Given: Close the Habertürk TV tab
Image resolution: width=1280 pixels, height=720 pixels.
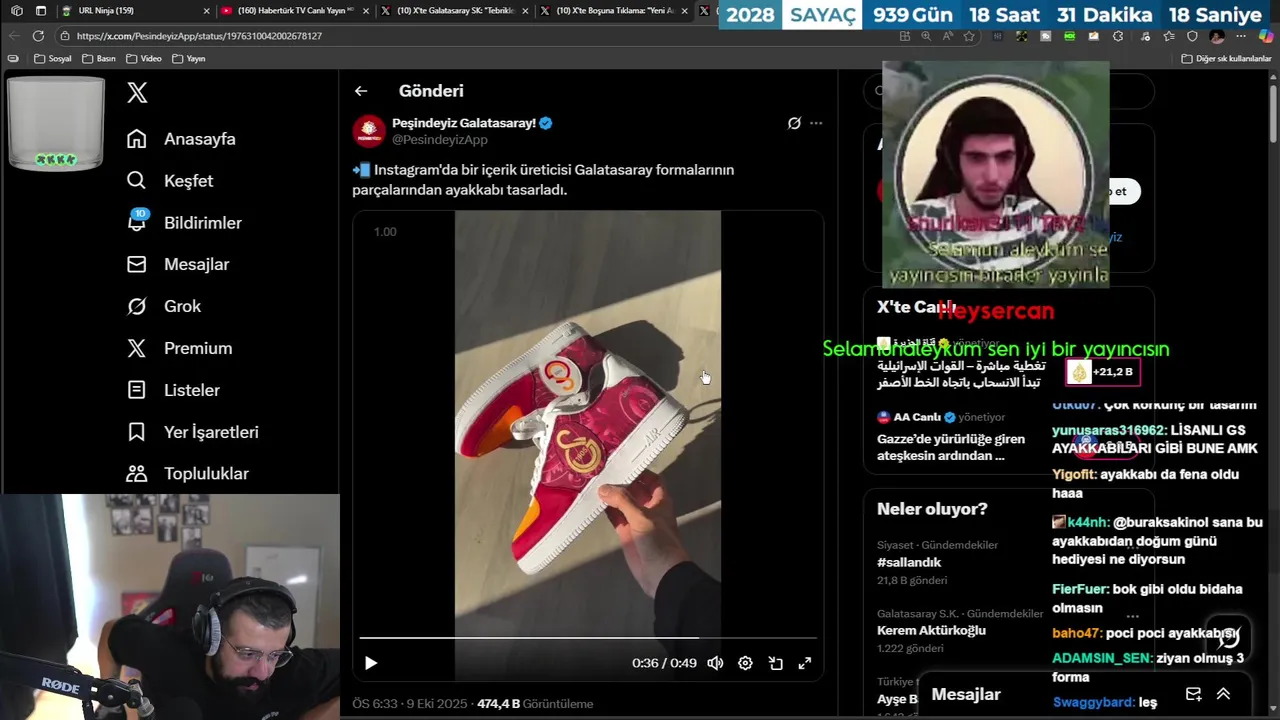Looking at the screenshot, I should tap(365, 11).
